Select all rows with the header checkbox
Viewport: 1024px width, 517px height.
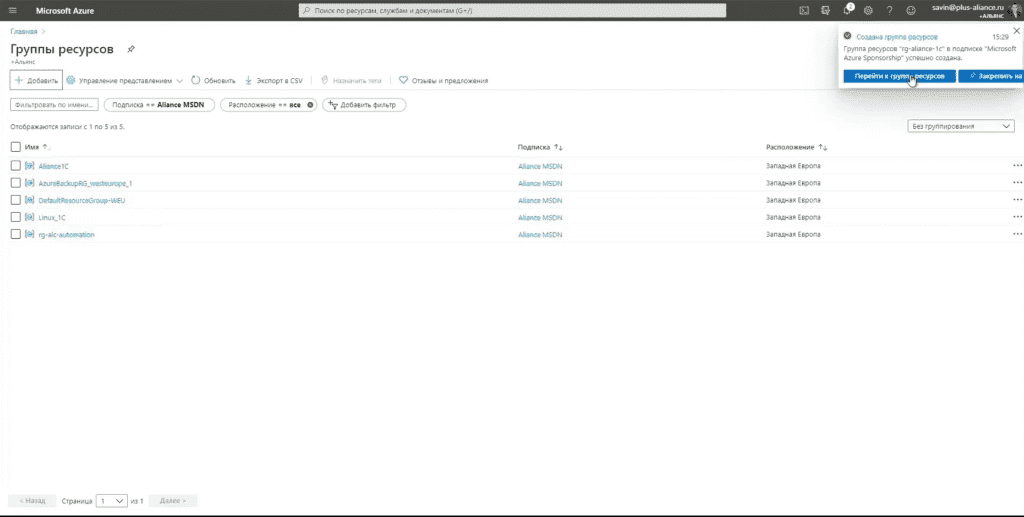tap(16, 147)
